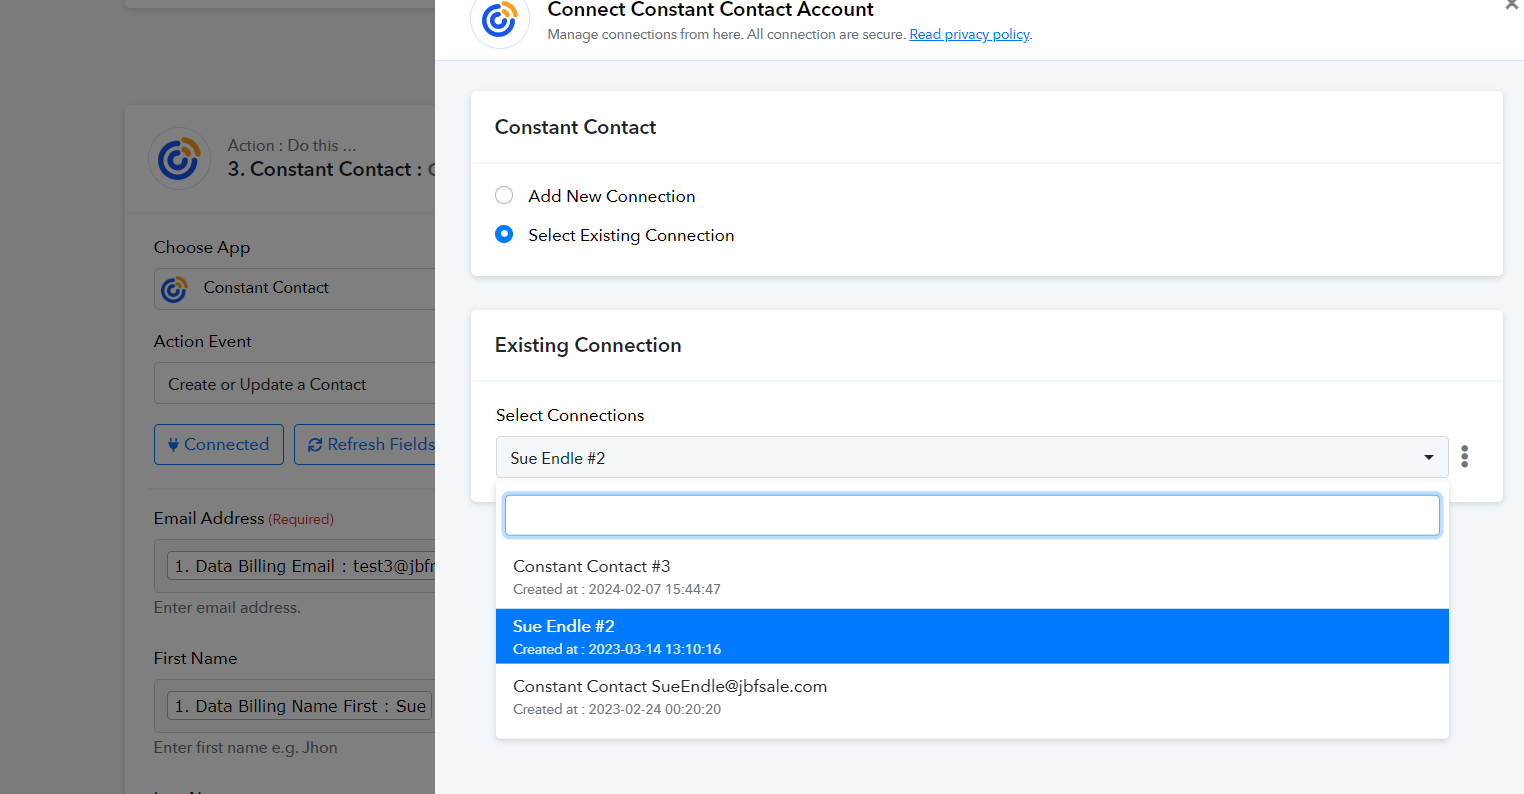Click the Constant Contact logo in dialog header
This screenshot has width=1524, height=794.
pos(499,20)
